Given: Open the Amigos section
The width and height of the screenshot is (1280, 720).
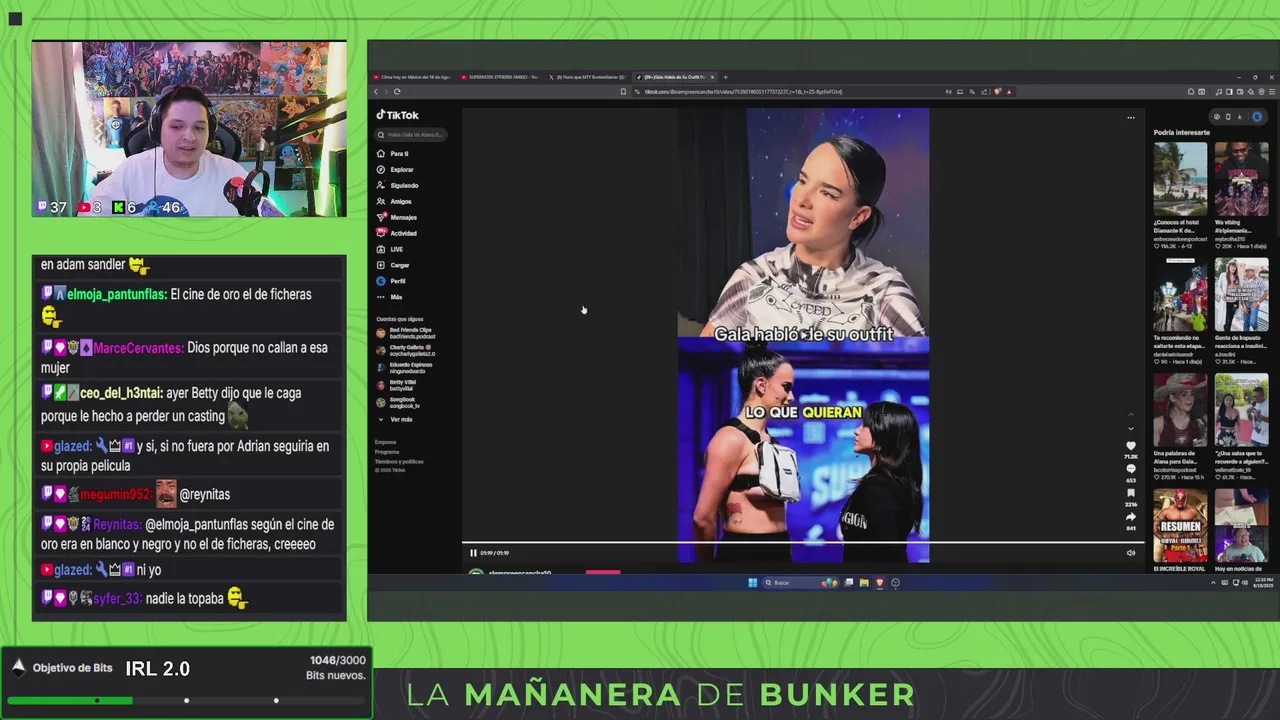Looking at the screenshot, I should click(394, 202).
